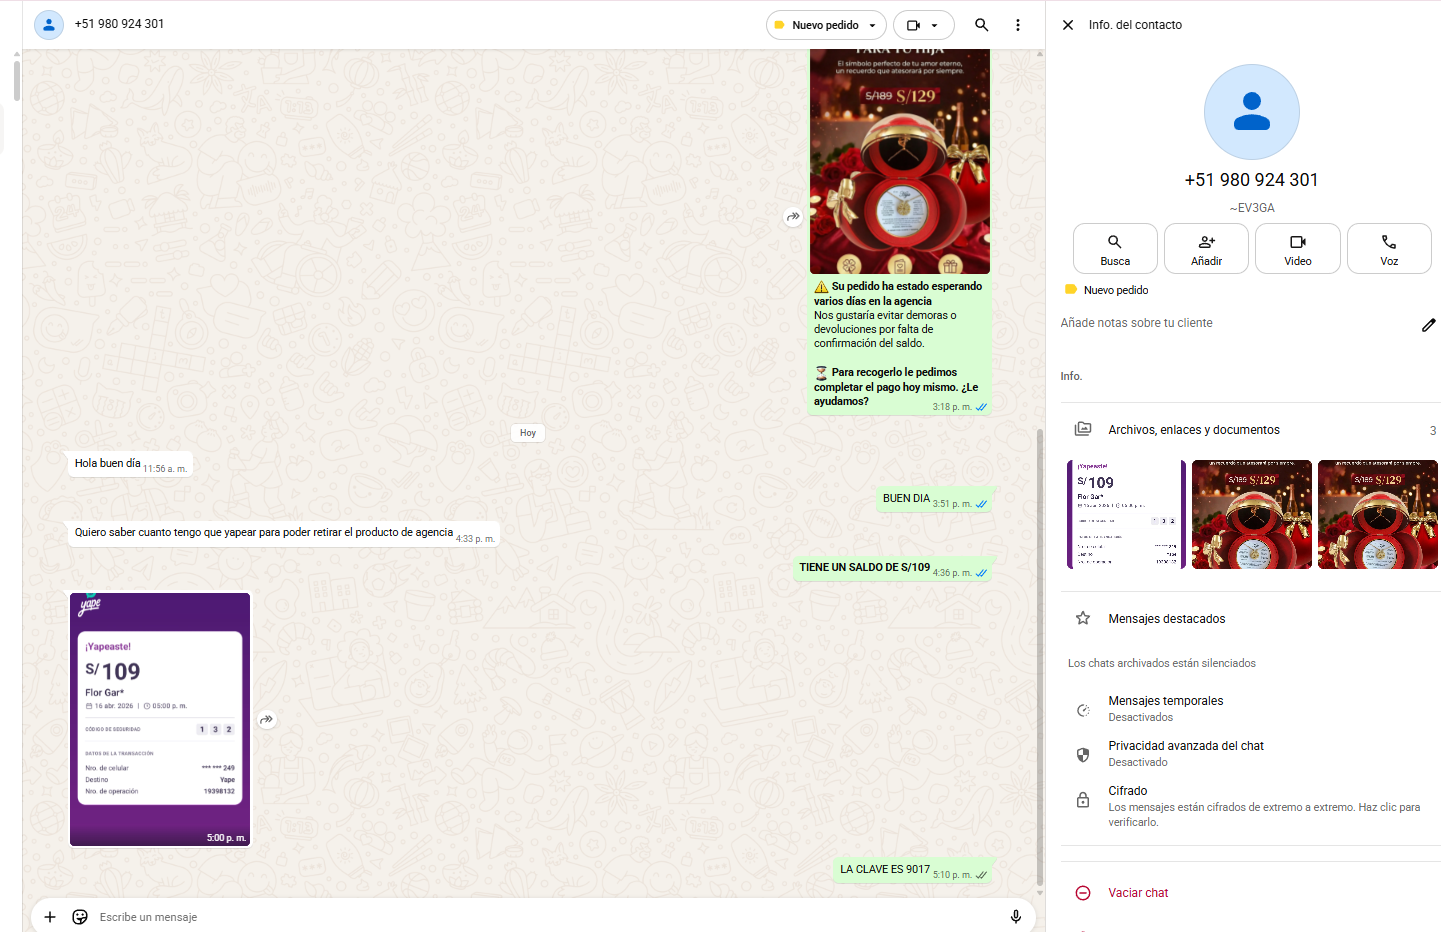The image size is (1441, 932).
Task: Click the pencil icon to edit client notes
Action: 1428,325
